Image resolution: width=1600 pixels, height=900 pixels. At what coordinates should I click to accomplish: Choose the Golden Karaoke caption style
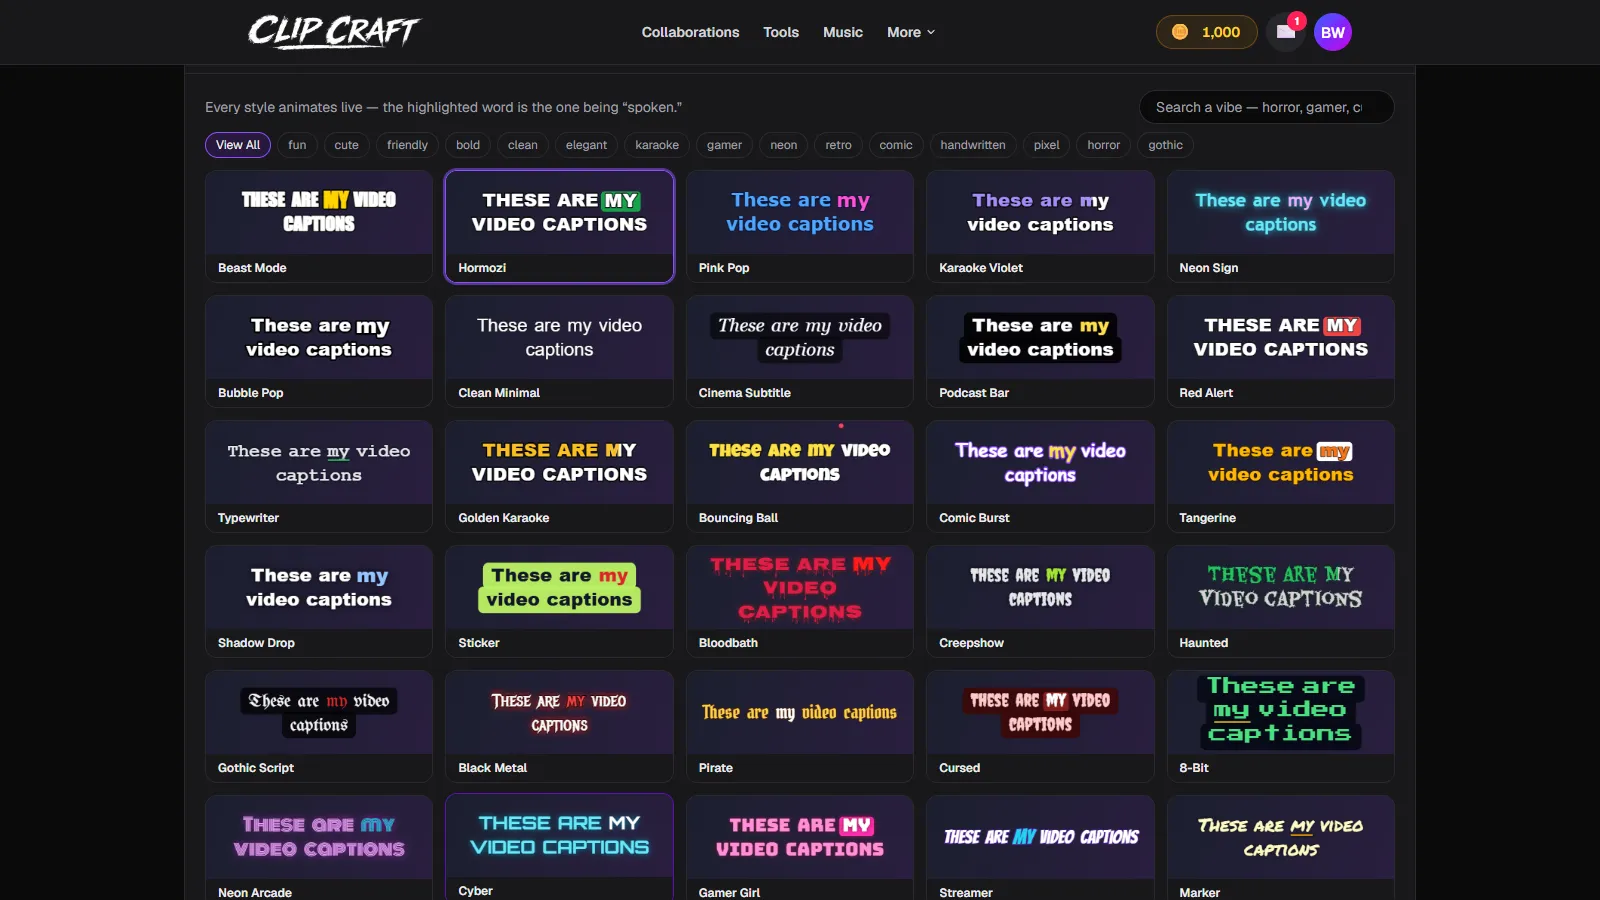pos(559,476)
